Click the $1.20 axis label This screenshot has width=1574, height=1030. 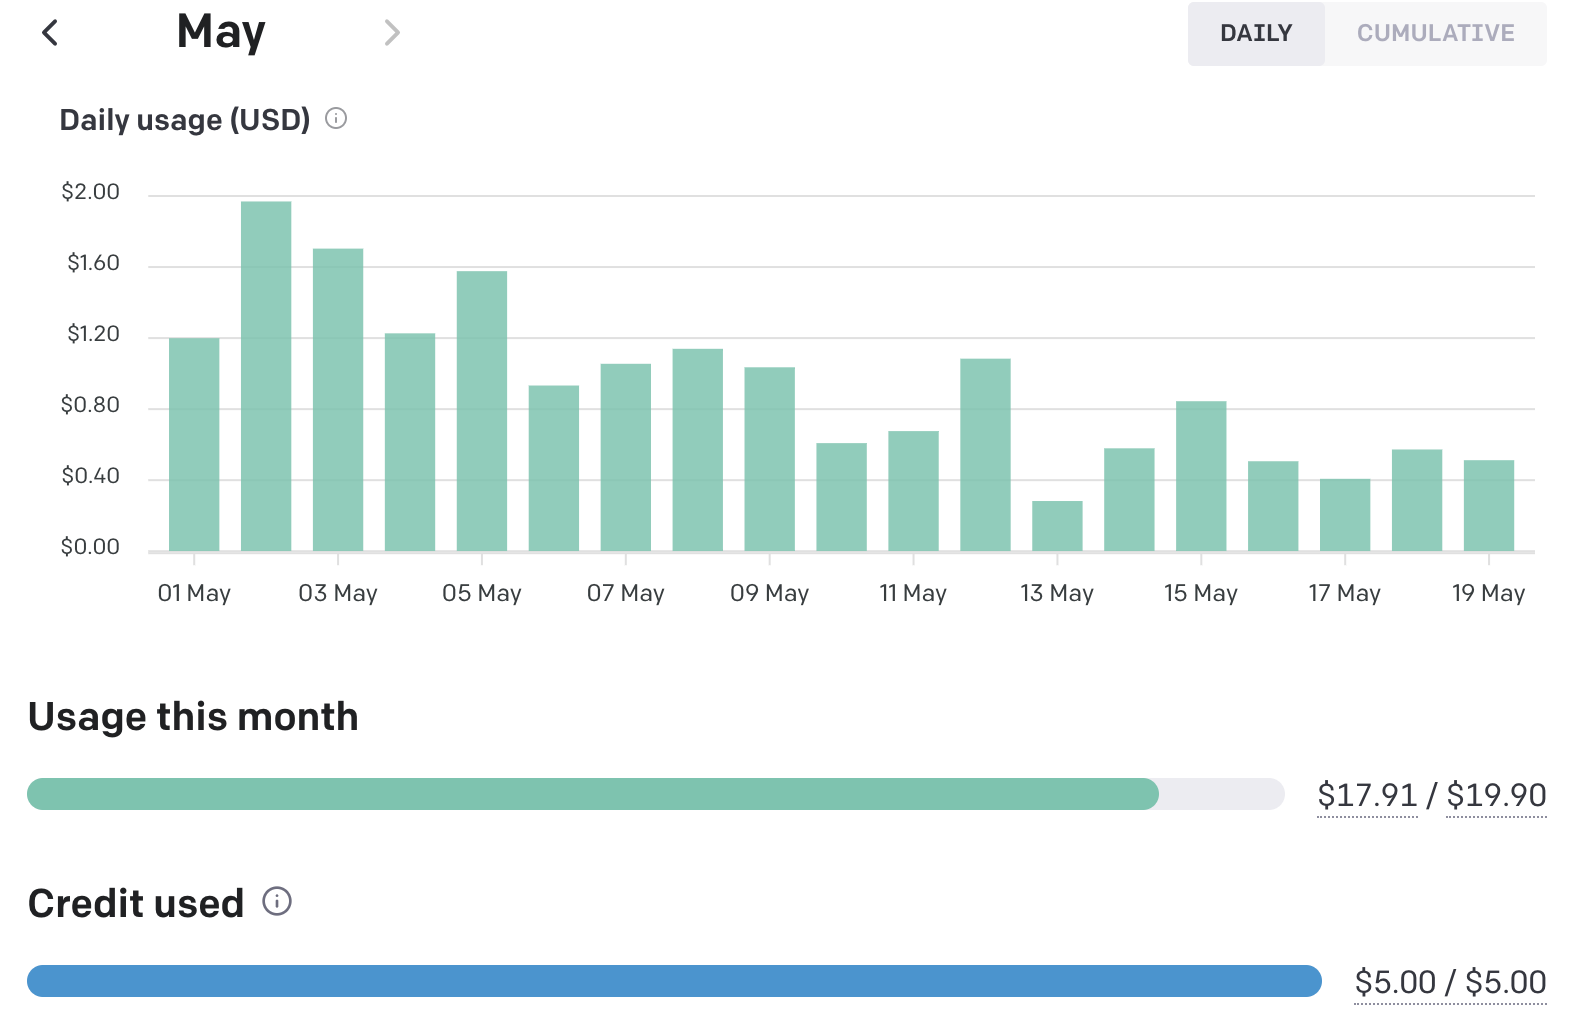(93, 334)
